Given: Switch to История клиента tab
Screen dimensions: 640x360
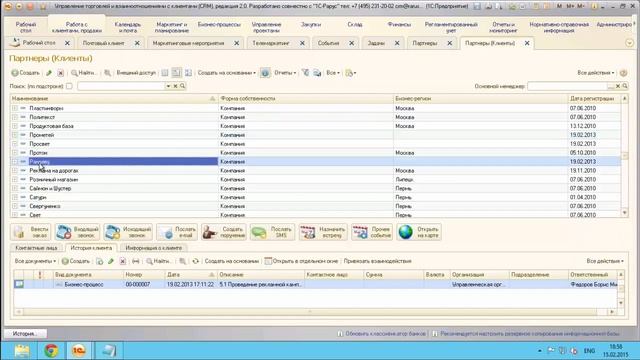Looking at the screenshot, I should click(x=91, y=248).
